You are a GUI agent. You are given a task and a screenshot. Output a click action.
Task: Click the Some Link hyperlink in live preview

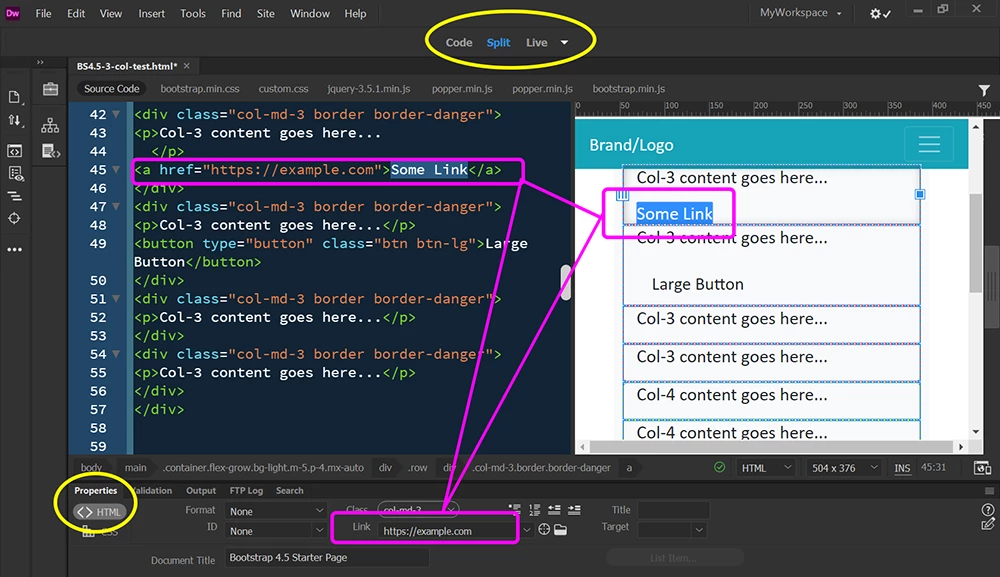(674, 214)
